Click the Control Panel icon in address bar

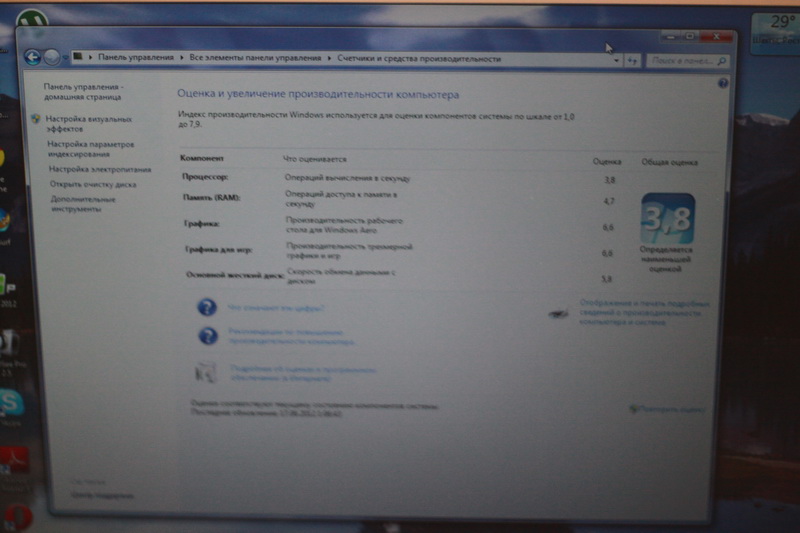tap(78, 57)
